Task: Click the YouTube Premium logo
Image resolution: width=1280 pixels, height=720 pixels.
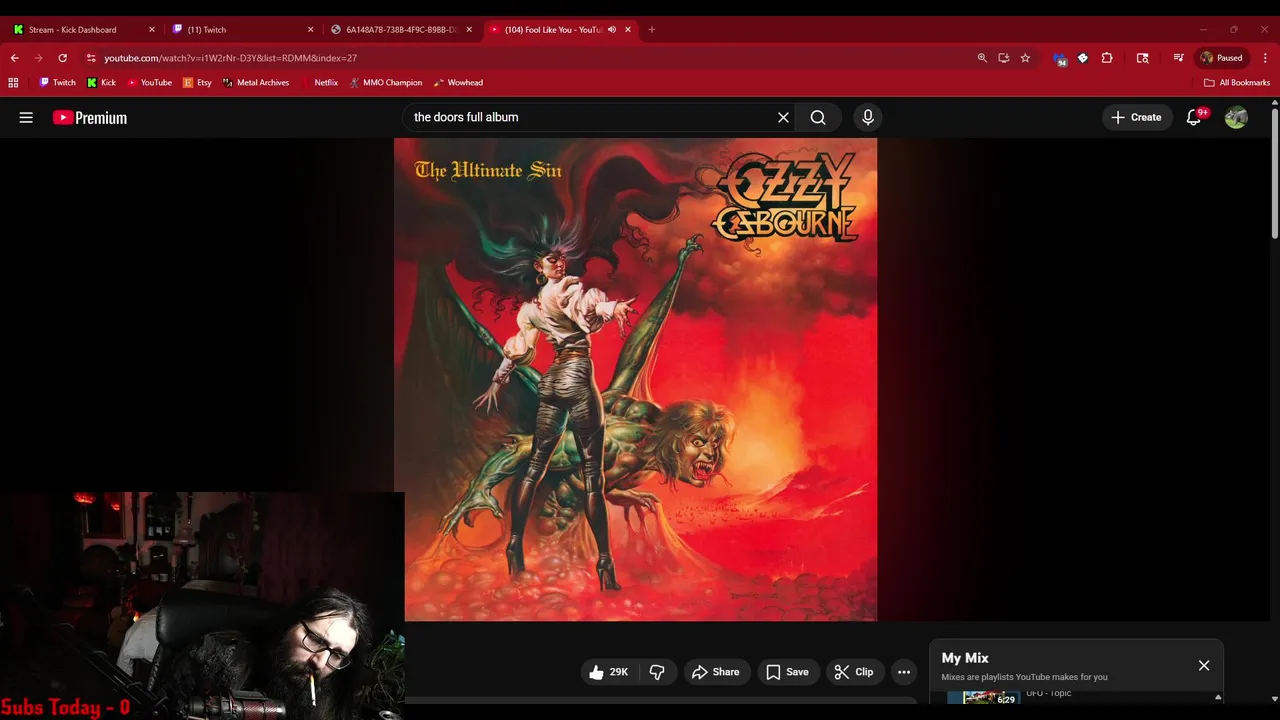Action: 90,117
